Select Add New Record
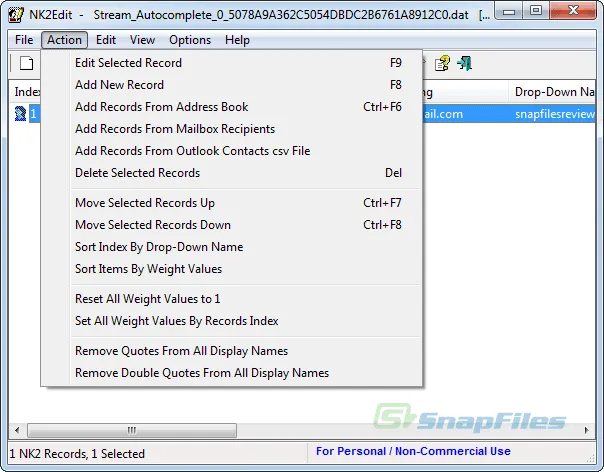Image resolution: width=604 pixels, height=472 pixels. pos(119,85)
